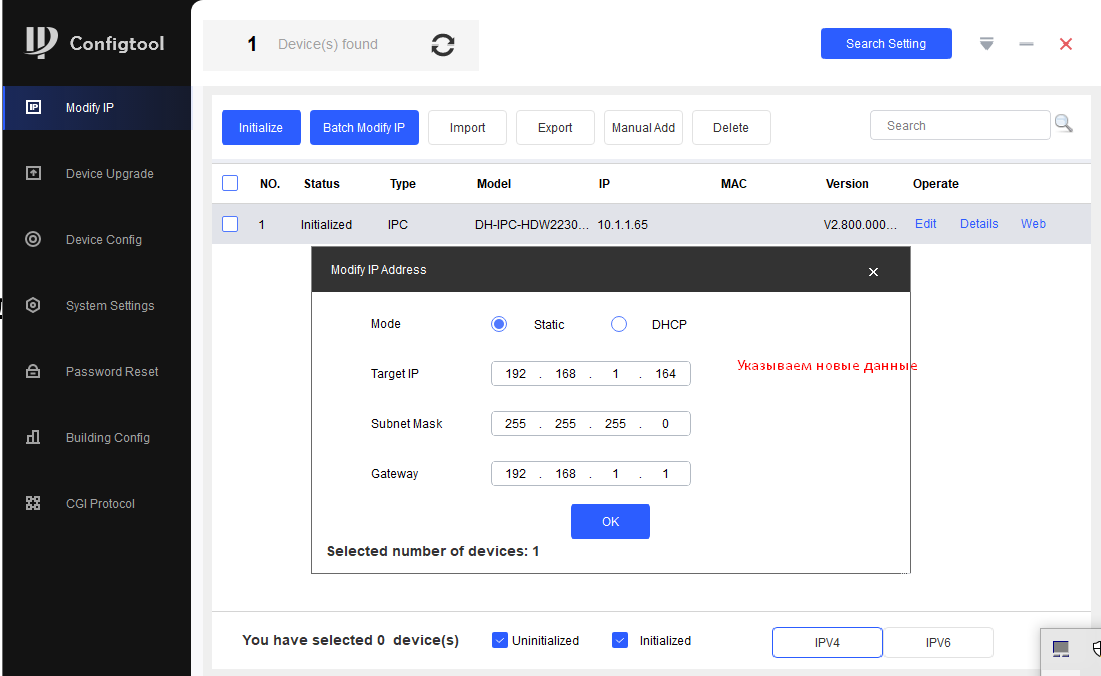
Task: Go to the Device Upgrade section
Action: [97, 173]
